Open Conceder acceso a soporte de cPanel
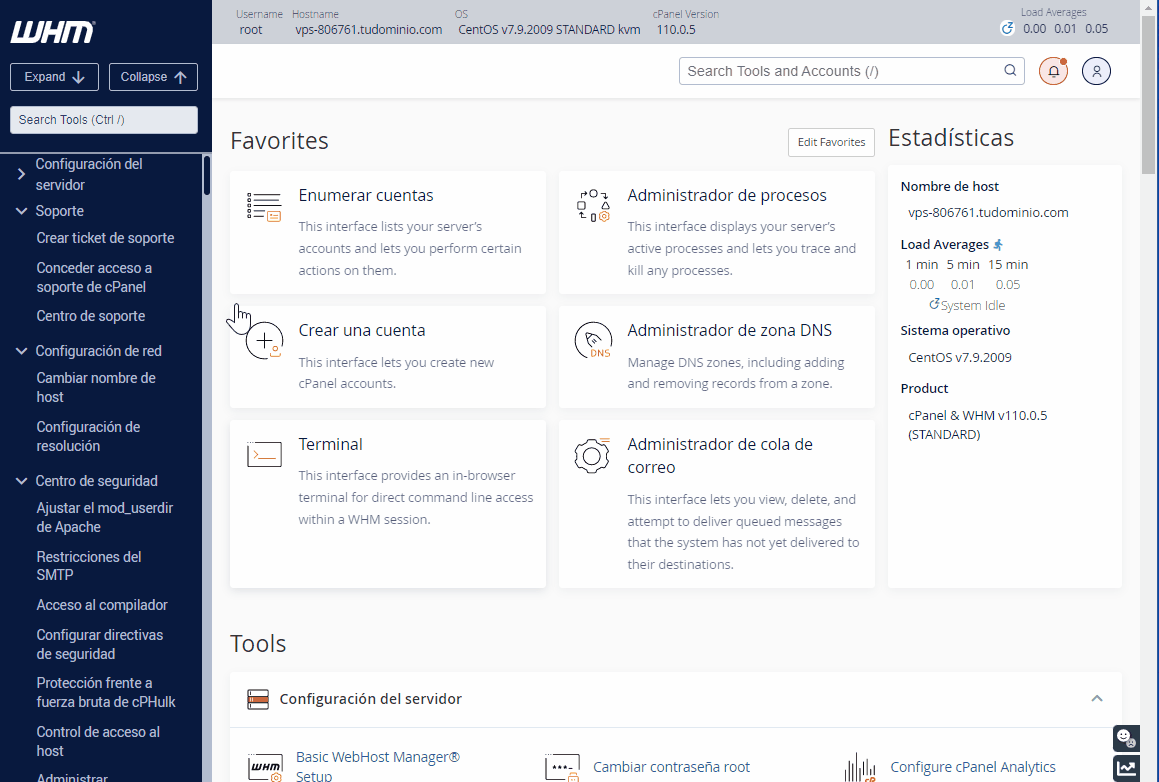 coord(94,277)
